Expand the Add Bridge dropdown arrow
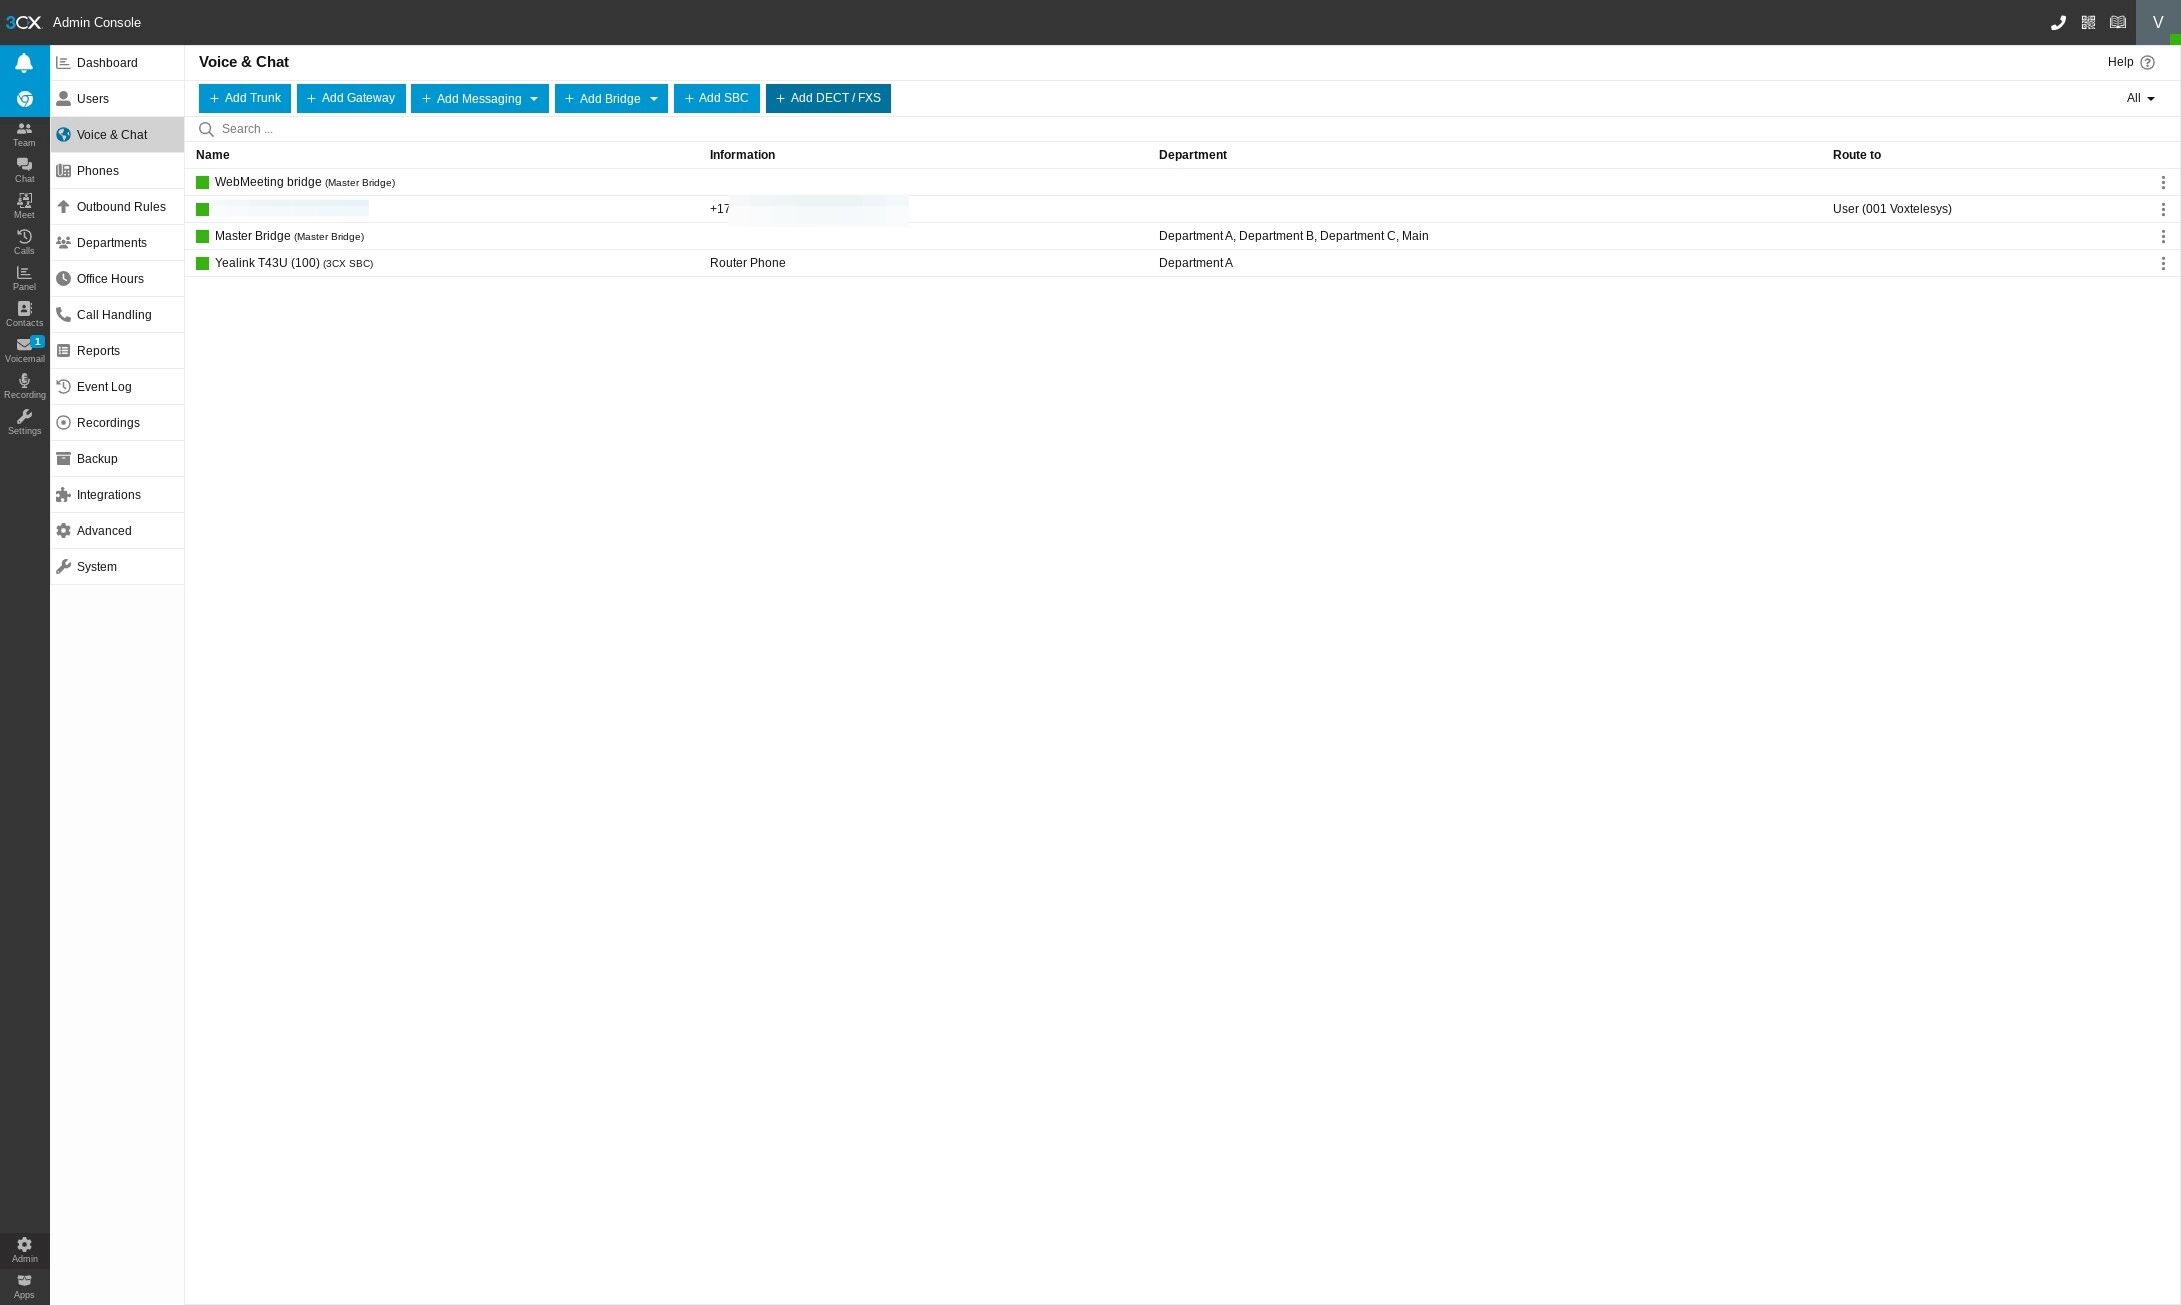 [x=654, y=99]
